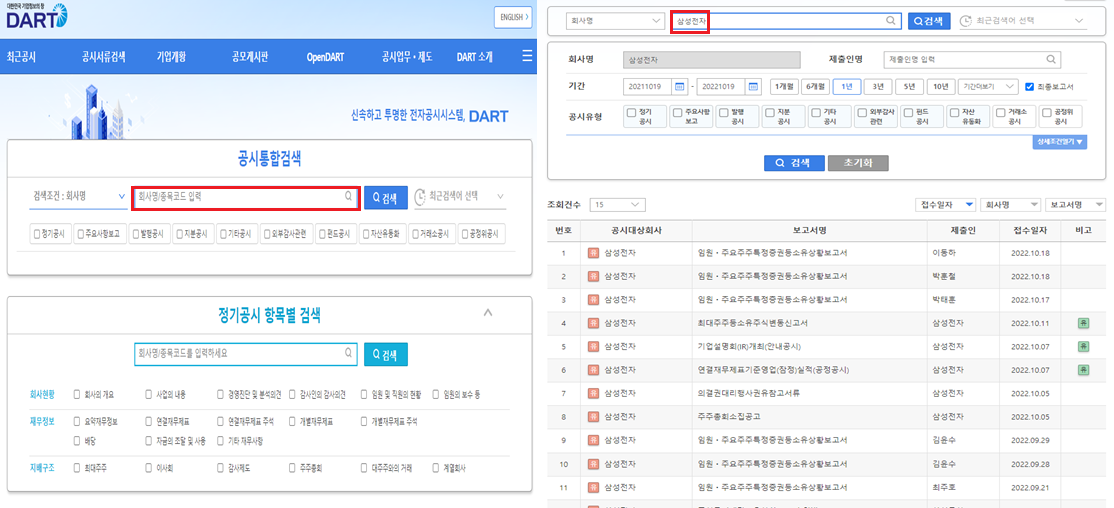Open the 기업개황 menu
1114x508 pixels.
pos(171,57)
